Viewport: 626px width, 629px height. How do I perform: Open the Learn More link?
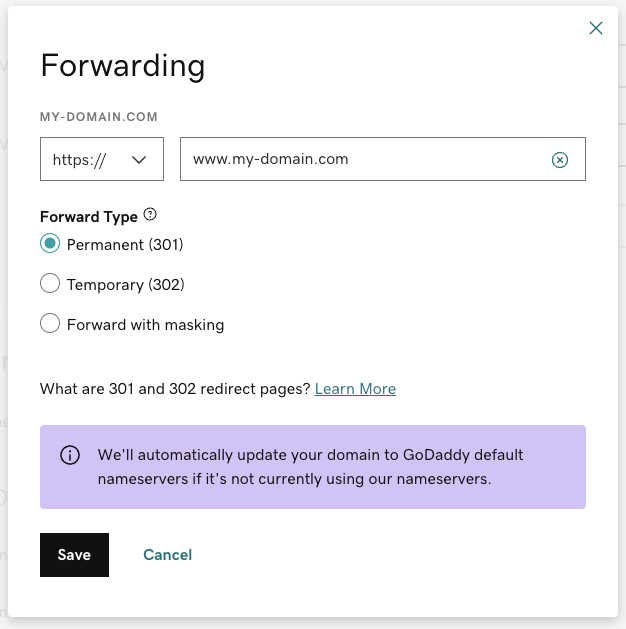[355, 389]
